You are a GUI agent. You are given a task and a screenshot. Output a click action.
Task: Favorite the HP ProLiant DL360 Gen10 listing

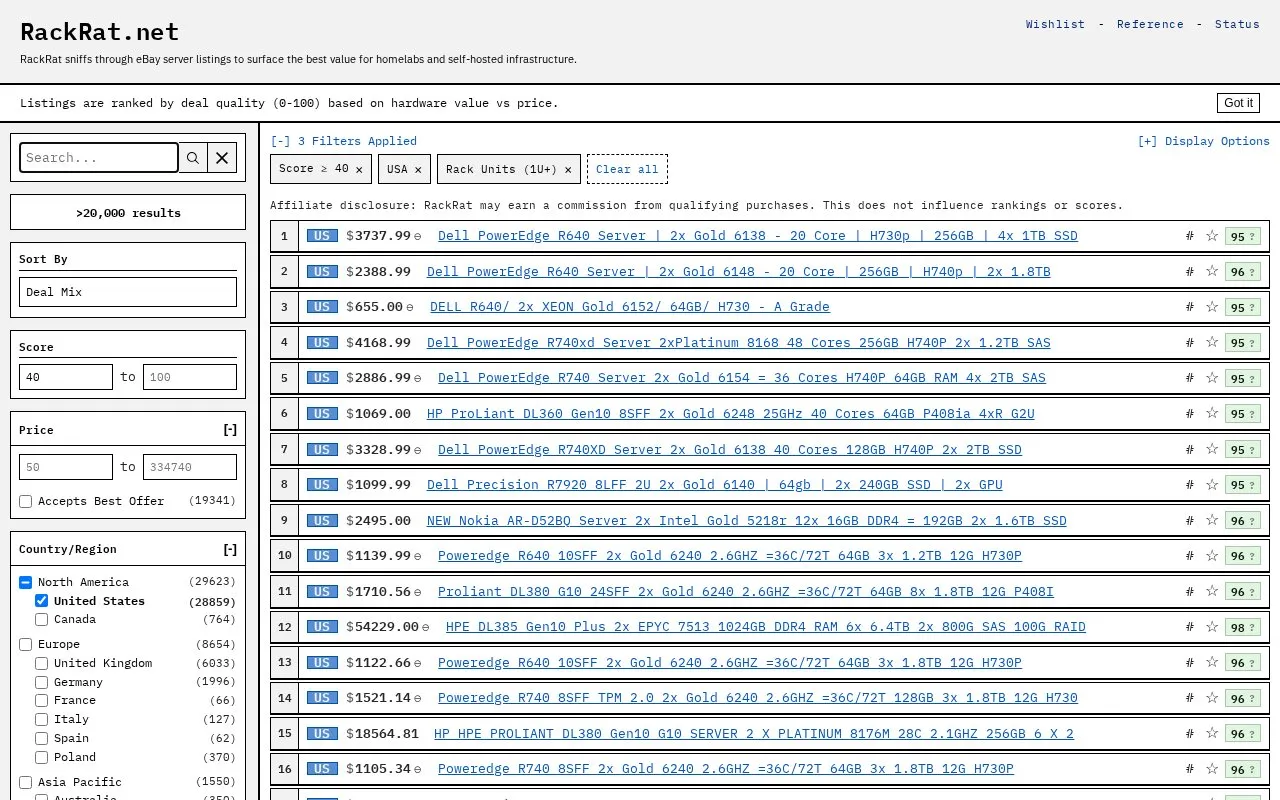pos(1212,413)
